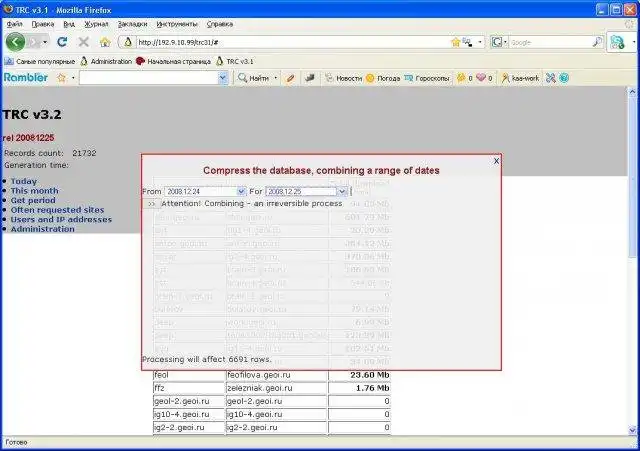Close the compress database dialog
The width and height of the screenshot is (640, 451).
click(x=496, y=161)
